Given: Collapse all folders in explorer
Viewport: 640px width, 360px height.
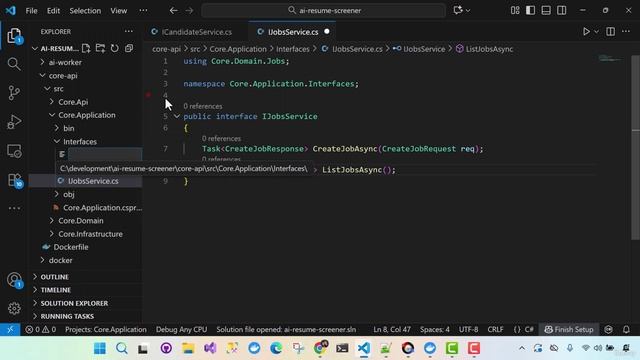Looking at the screenshot, I should pyautogui.click(x=129, y=49).
